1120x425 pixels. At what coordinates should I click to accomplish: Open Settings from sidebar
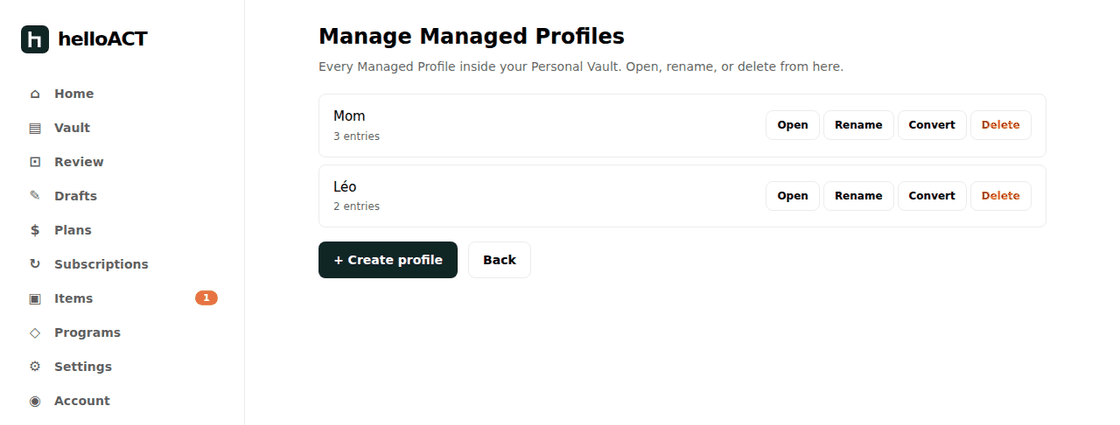[83, 366]
